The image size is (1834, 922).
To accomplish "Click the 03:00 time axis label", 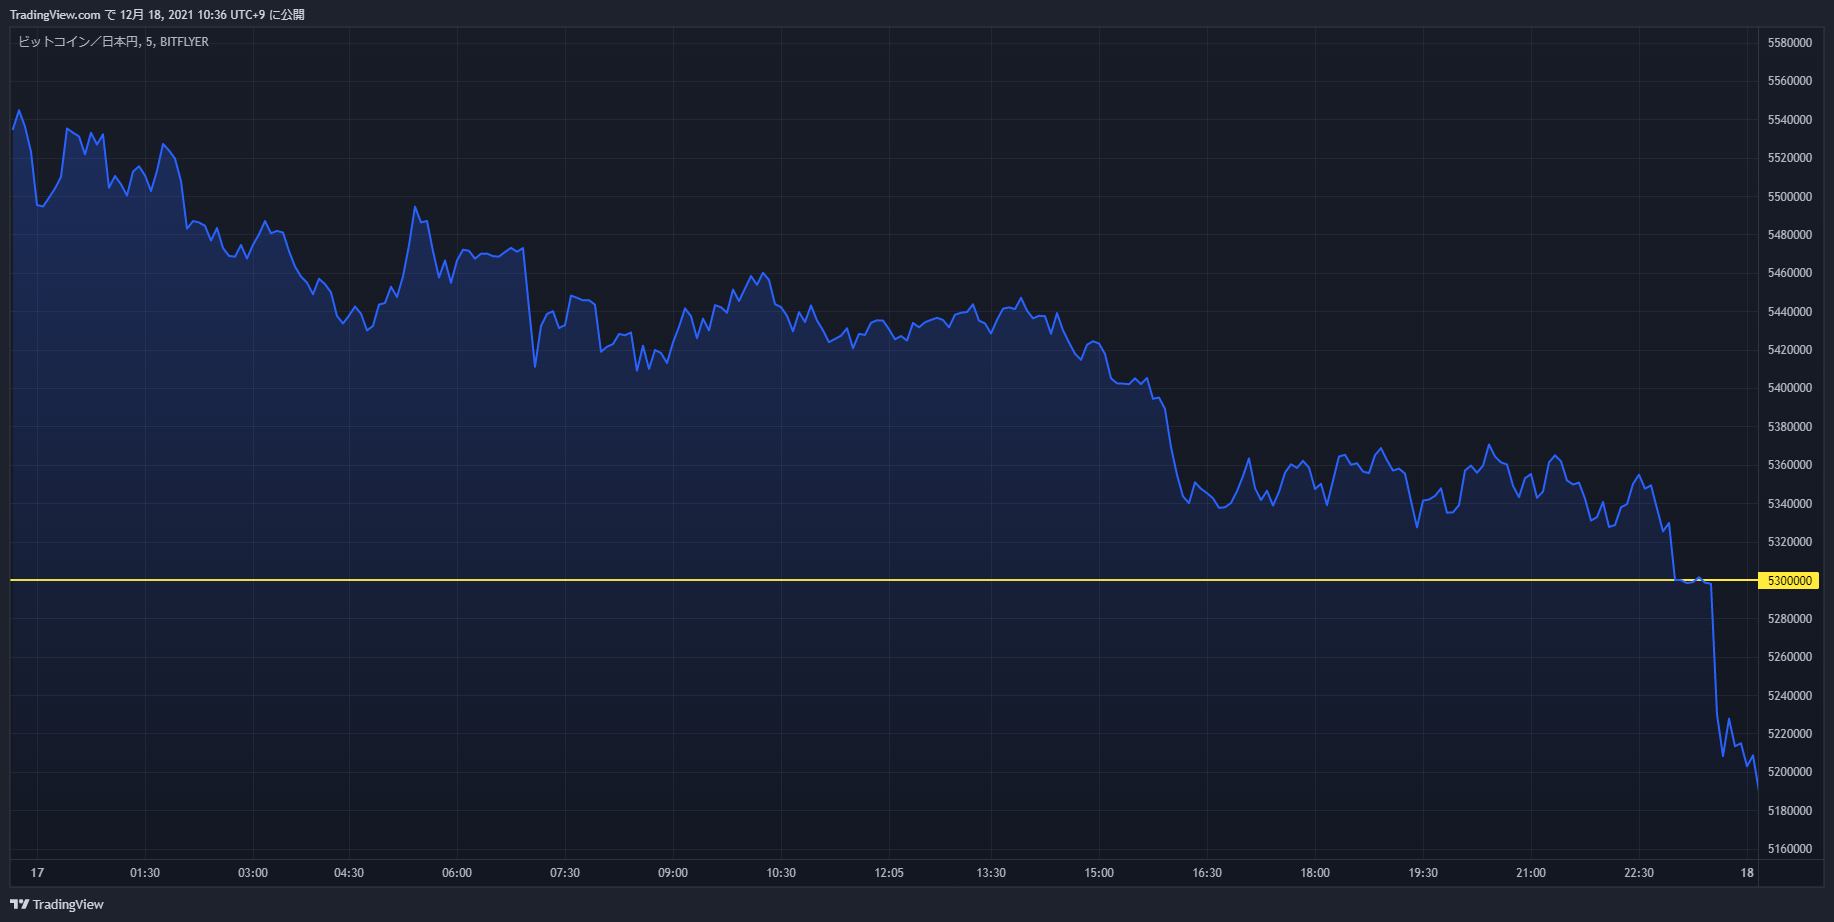I will [253, 873].
